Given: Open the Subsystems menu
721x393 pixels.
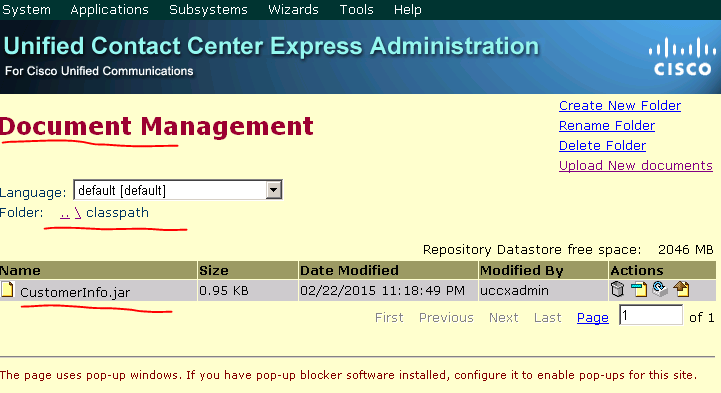Looking at the screenshot, I should point(208,10).
